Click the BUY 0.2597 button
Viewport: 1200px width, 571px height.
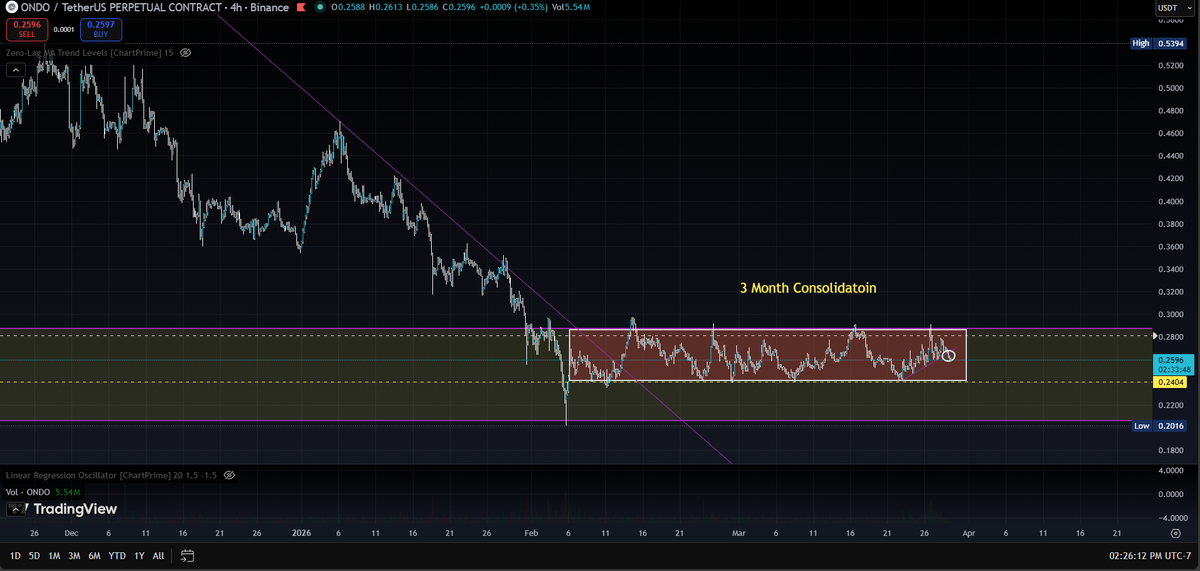pyautogui.click(x=100, y=29)
